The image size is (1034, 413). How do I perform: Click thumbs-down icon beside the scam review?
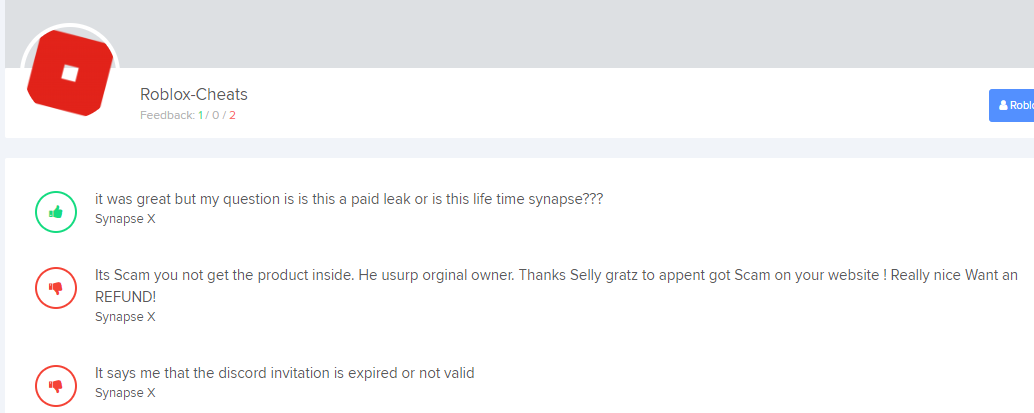coord(56,288)
